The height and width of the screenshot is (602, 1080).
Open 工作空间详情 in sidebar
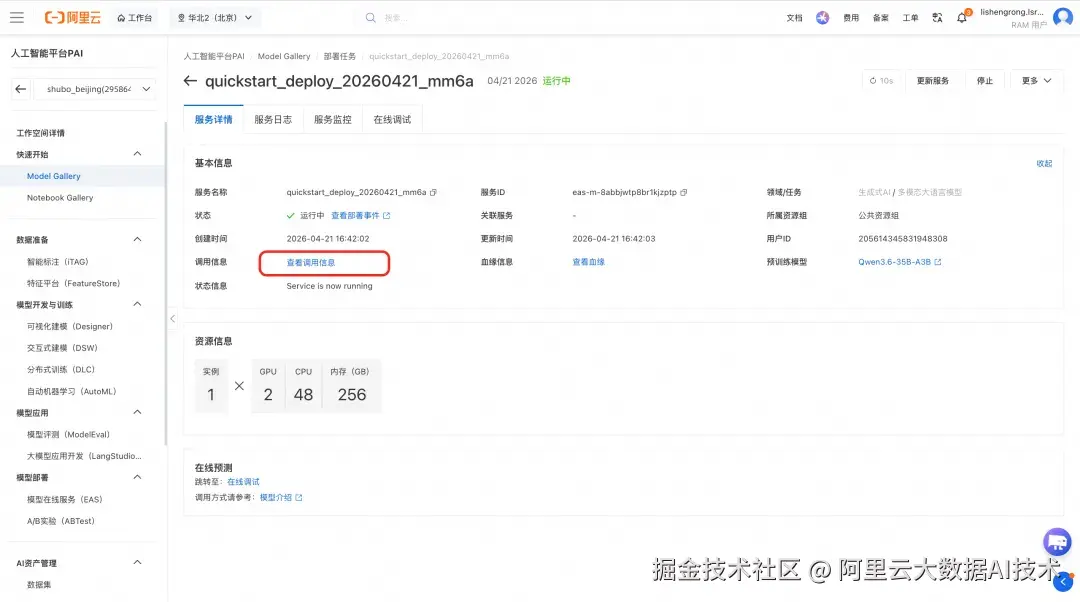41,133
